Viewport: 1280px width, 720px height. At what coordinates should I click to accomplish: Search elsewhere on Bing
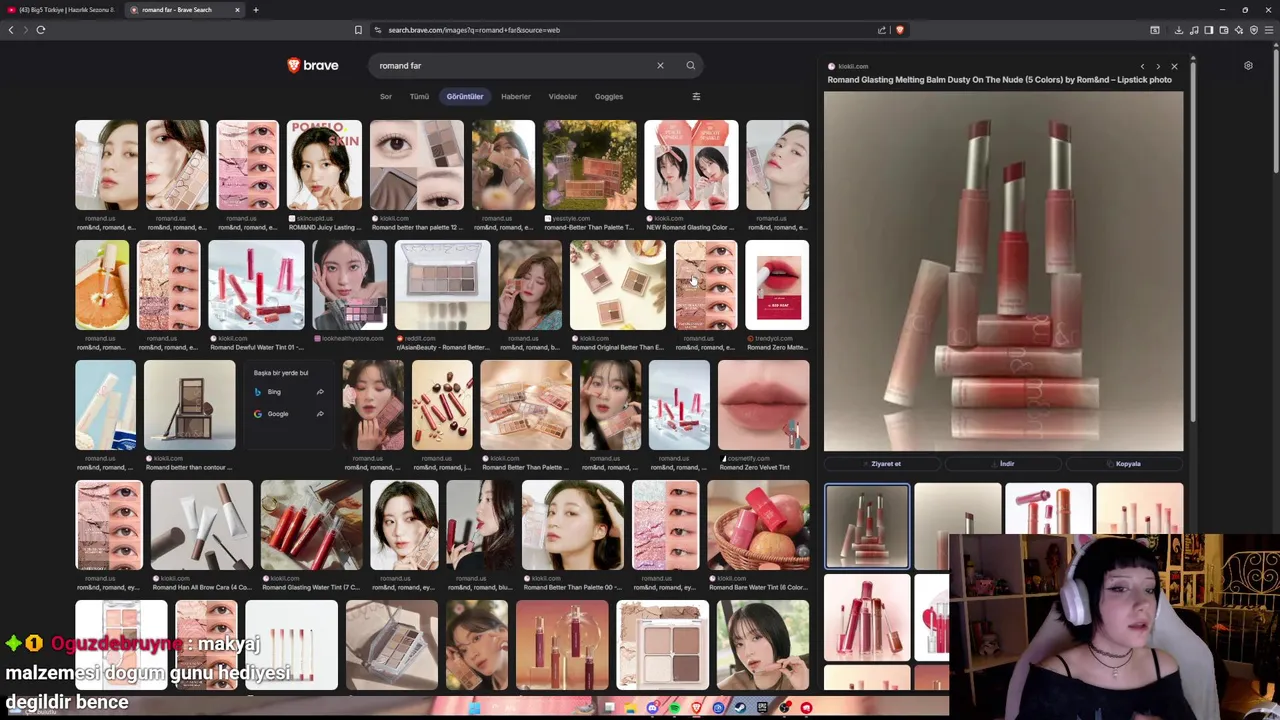[x=289, y=392]
